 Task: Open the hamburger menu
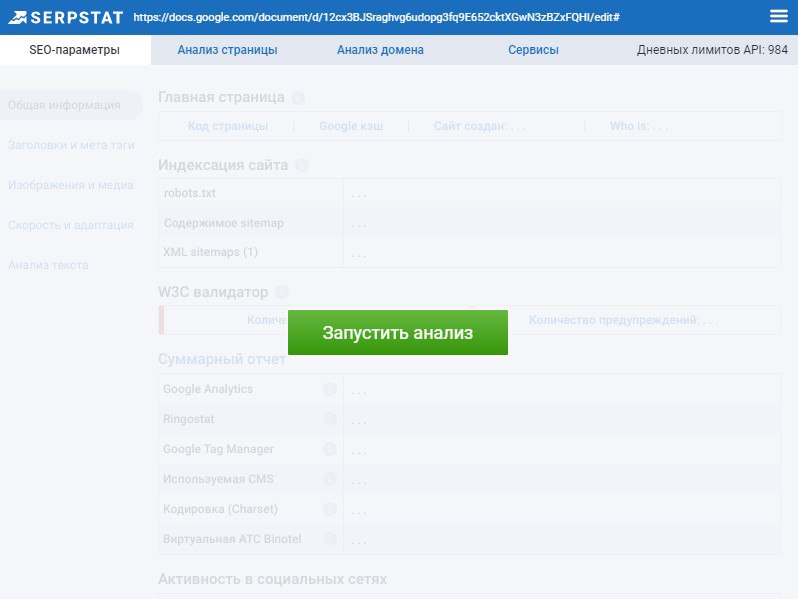point(779,16)
